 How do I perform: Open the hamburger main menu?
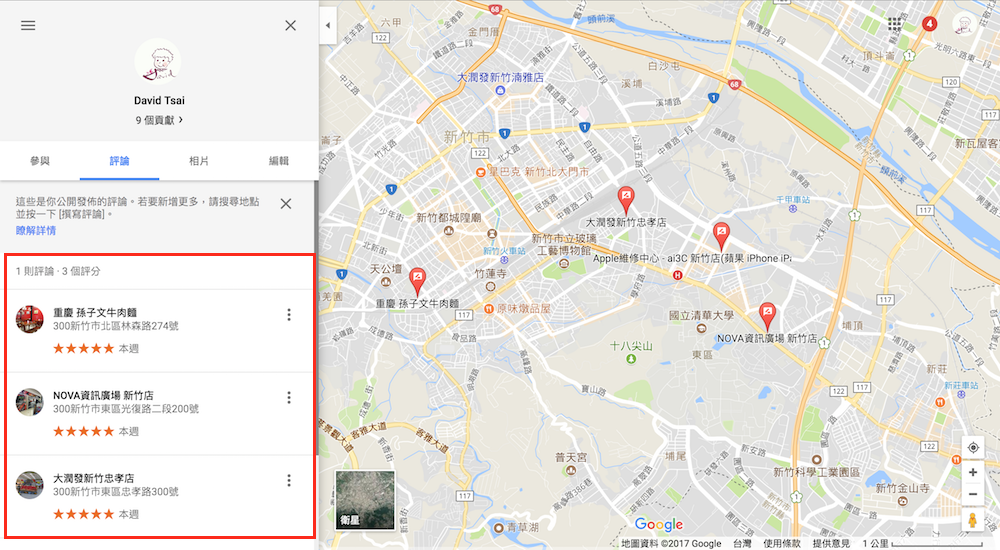28,26
